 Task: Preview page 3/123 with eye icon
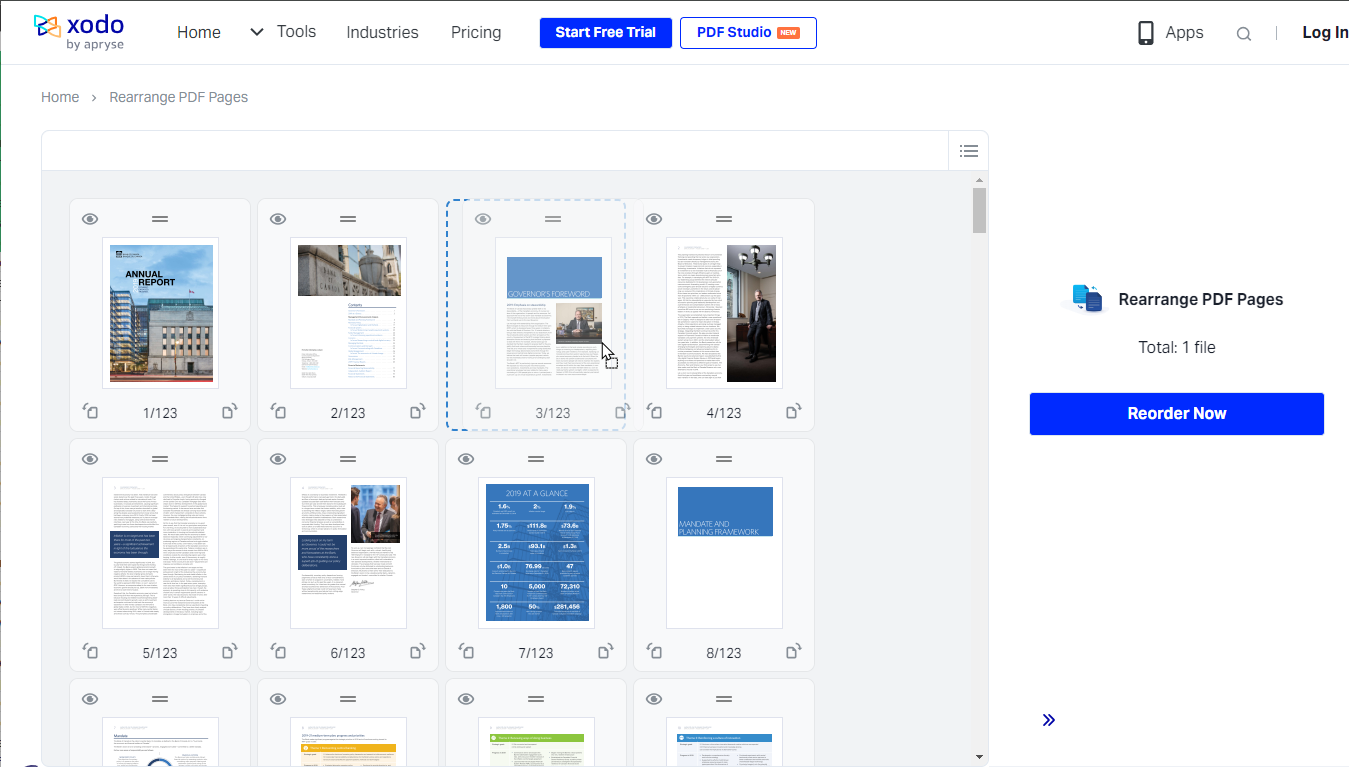[x=483, y=219]
